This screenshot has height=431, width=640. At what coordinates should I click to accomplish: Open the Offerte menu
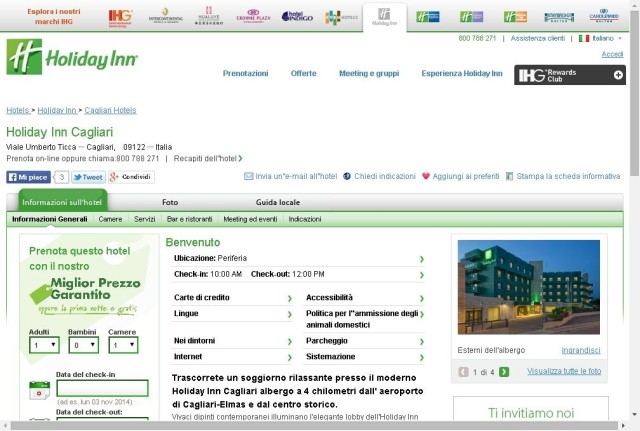coord(303,73)
